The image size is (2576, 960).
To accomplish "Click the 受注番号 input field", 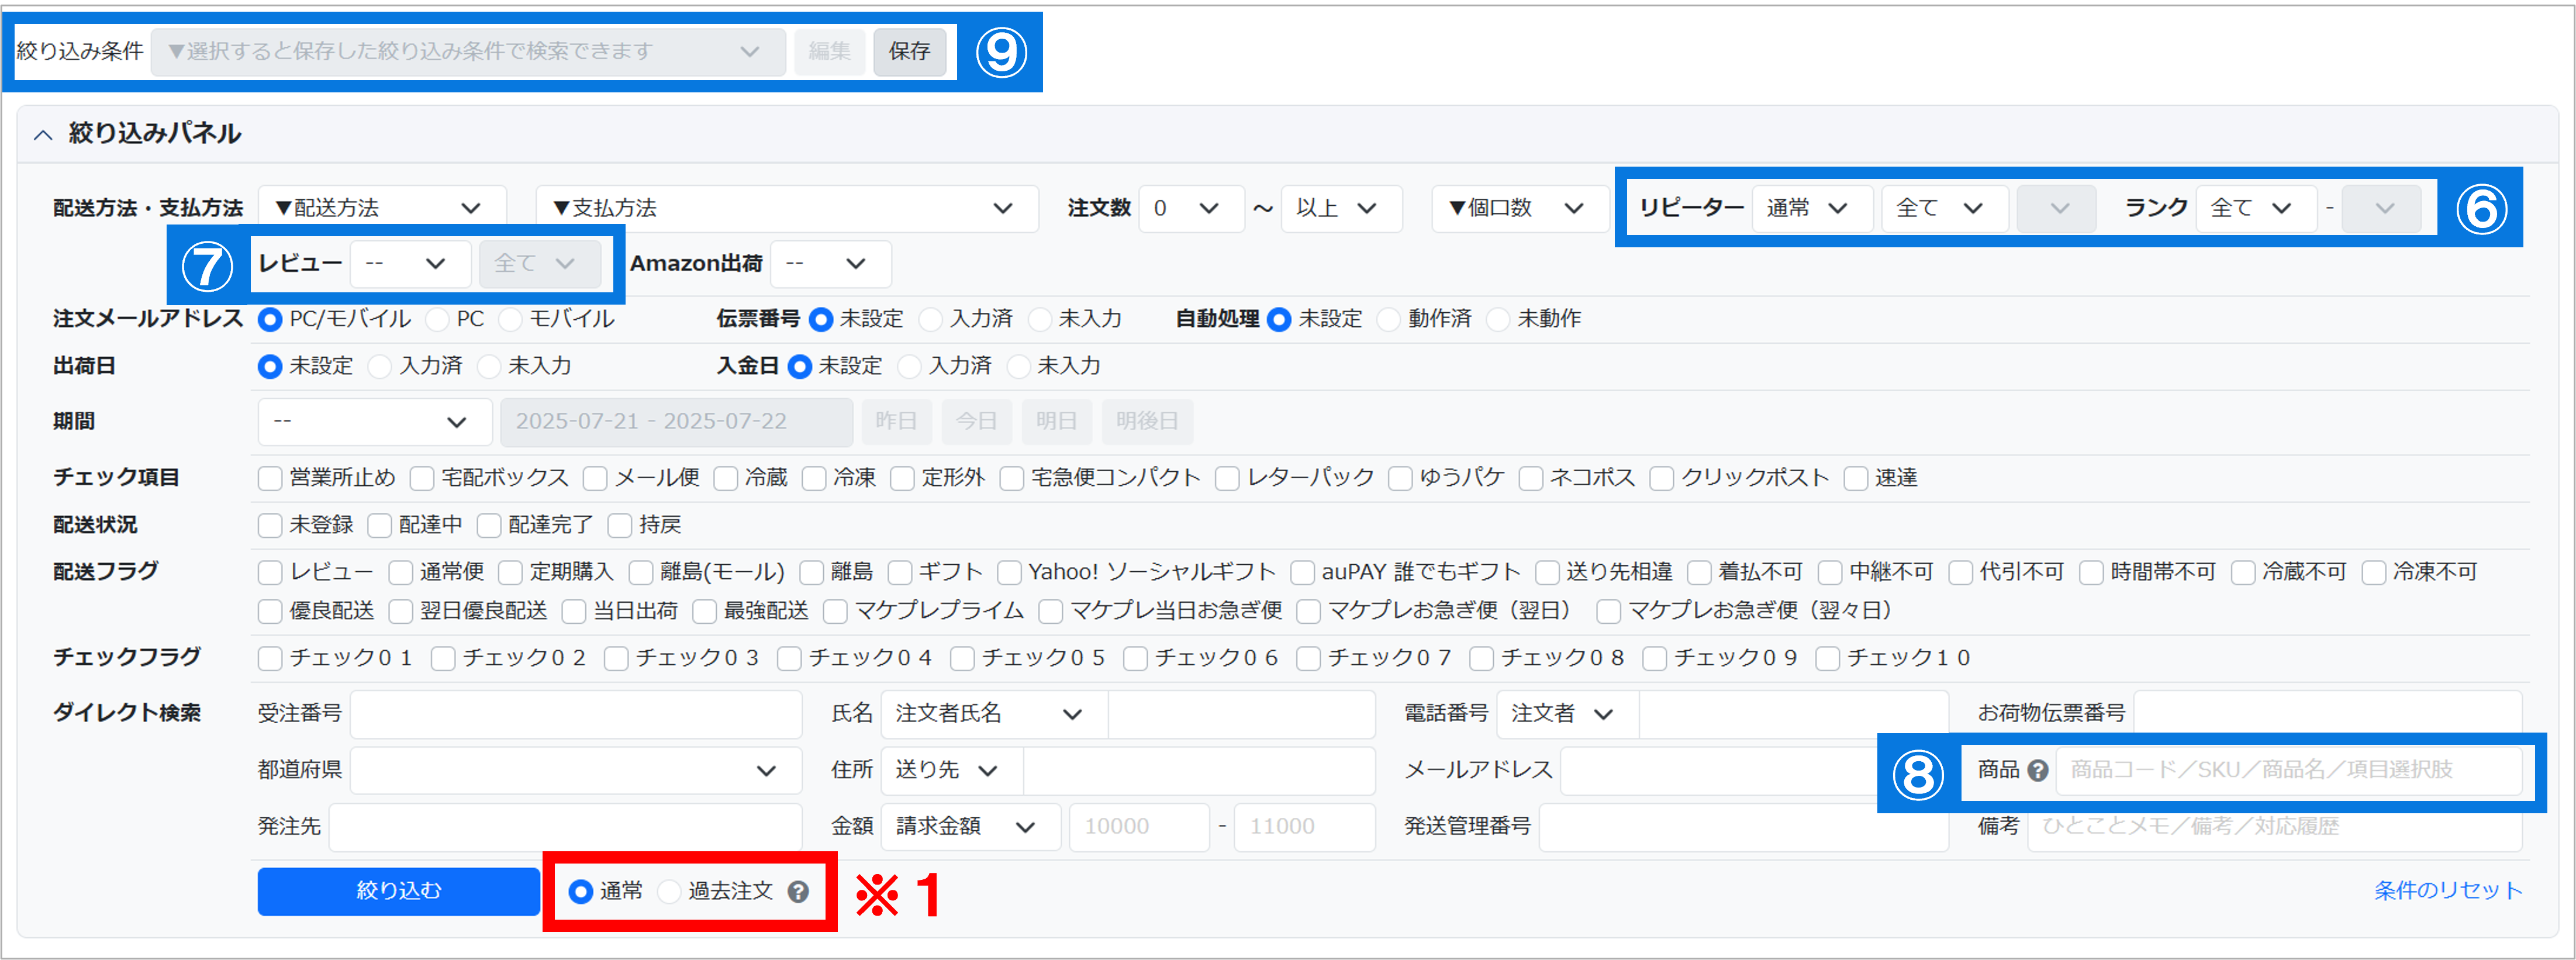I will [575, 714].
